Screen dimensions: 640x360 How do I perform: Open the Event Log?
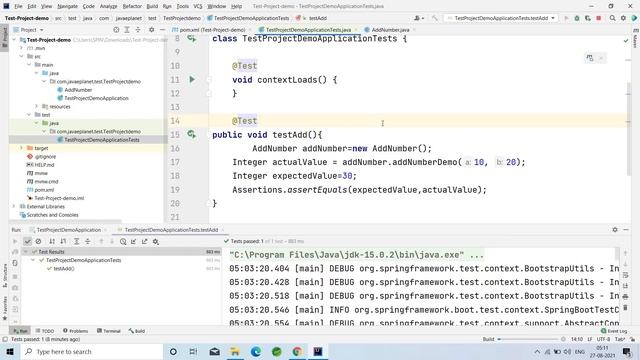[x=614, y=331]
